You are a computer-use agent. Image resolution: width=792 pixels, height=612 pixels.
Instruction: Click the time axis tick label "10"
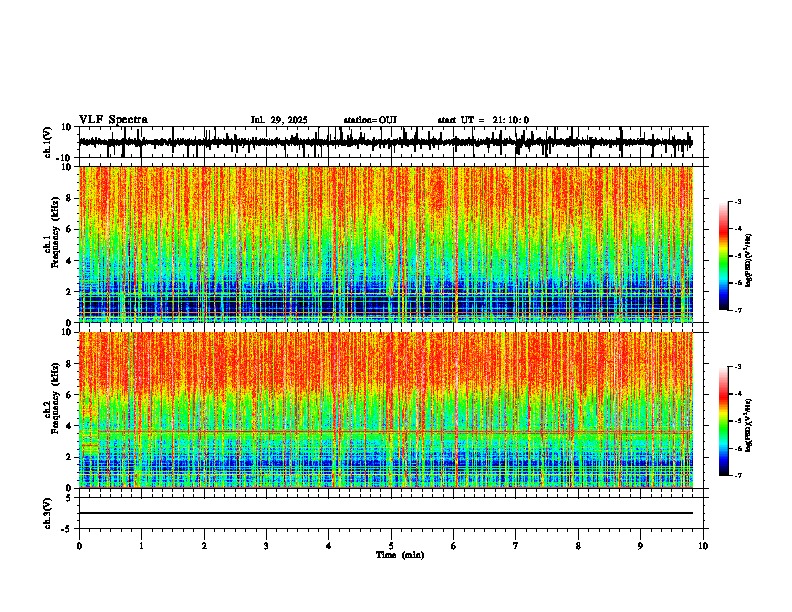(703, 546)
